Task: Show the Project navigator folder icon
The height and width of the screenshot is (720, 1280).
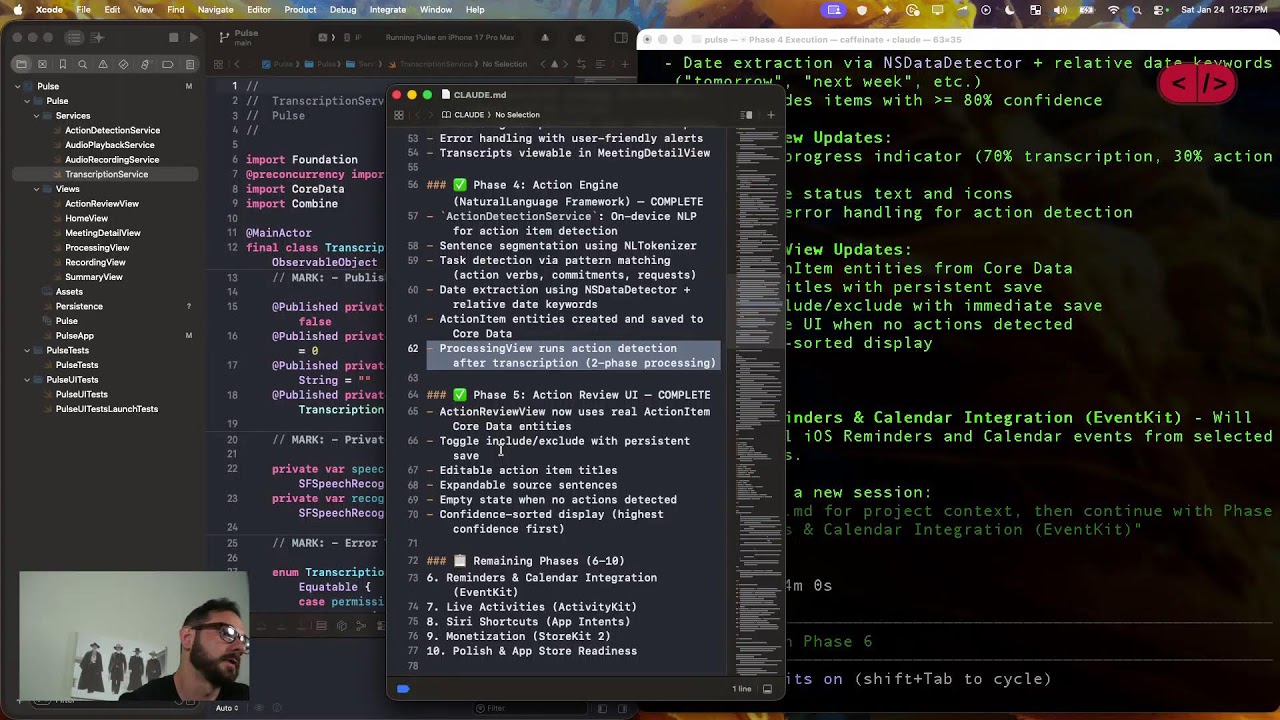Action: click(21, 64)
